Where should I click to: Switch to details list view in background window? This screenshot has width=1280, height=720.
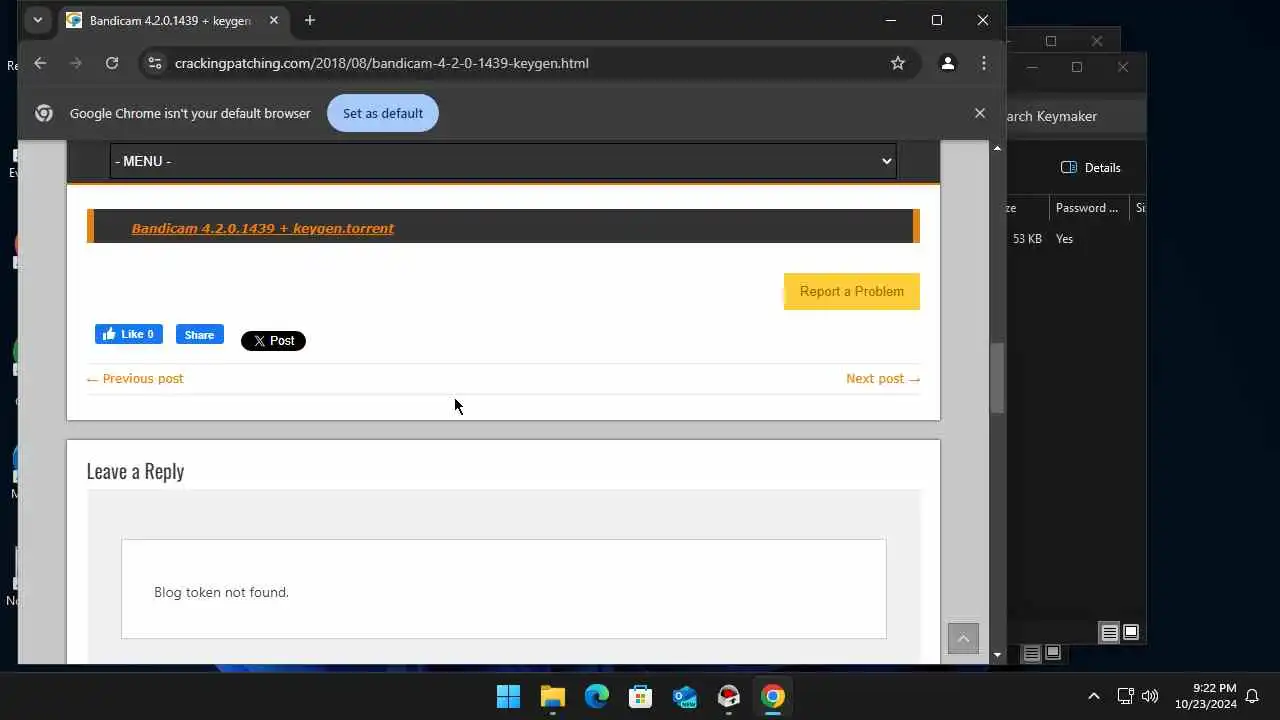pos(1109,632)
